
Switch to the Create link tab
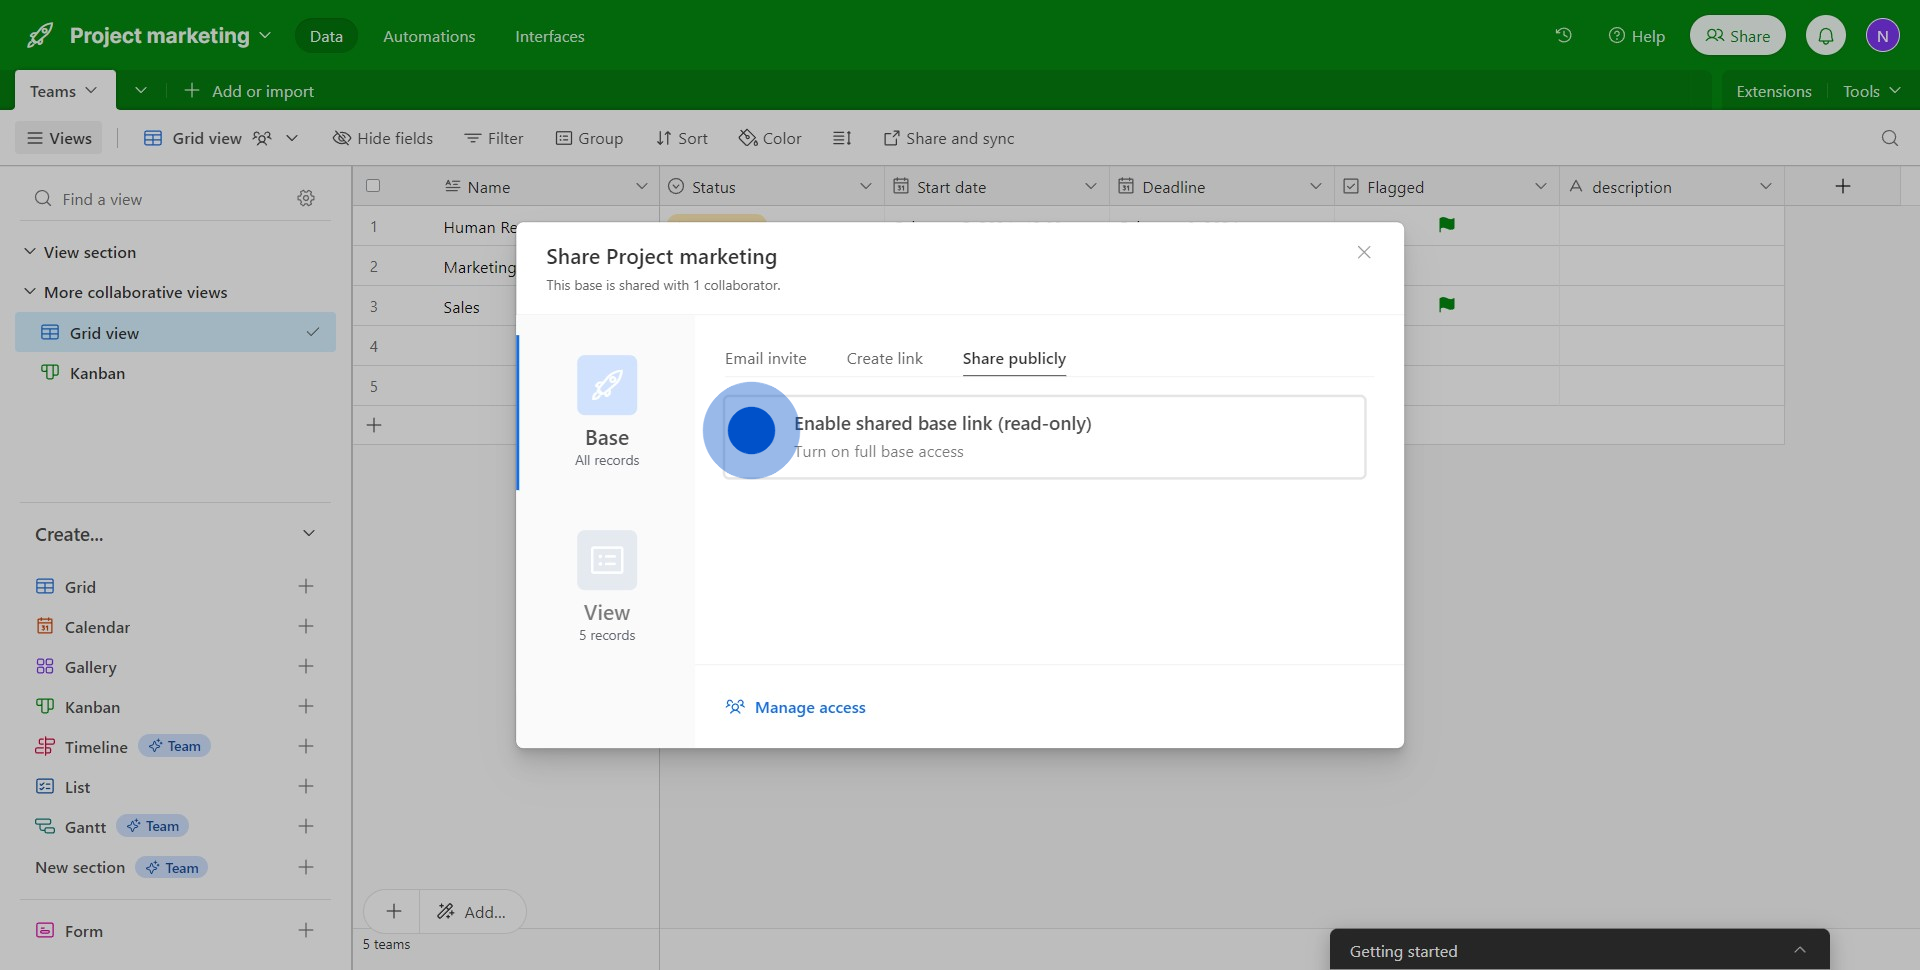pyautogui.click(x=884, y=359)
